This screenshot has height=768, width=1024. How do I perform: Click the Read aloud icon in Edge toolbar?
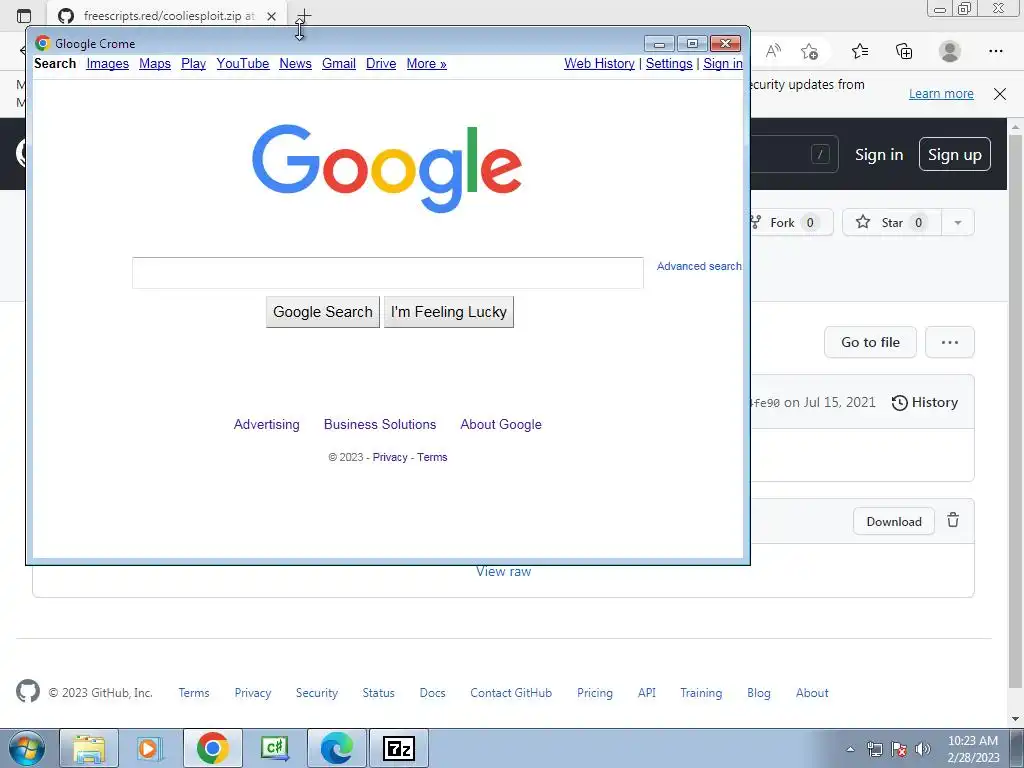tap(773, 51)
